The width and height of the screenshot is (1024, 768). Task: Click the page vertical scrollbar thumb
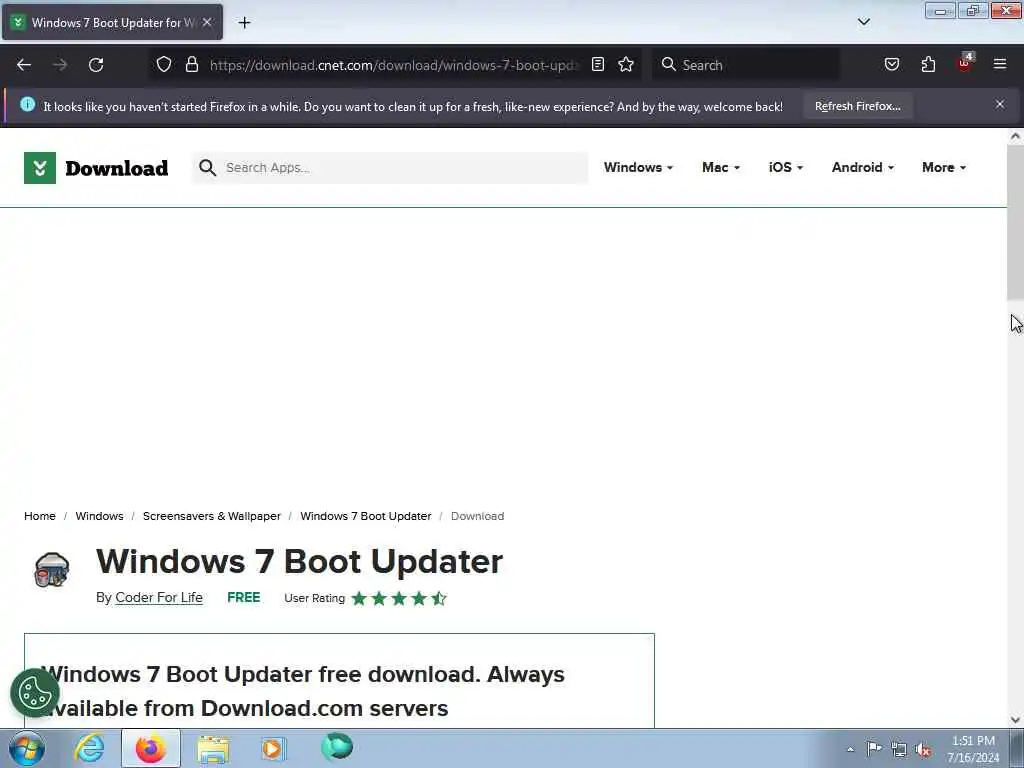1015,222
